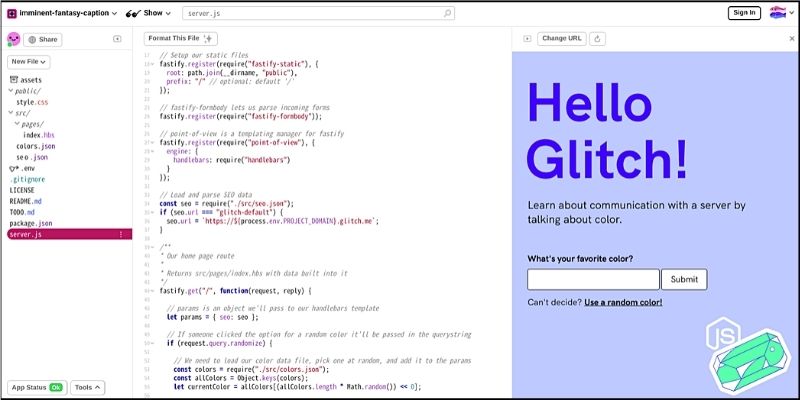This screenshot has height=400, width=800.
Task: Refresh the preview pane
Action: click(x=597, y=39)
